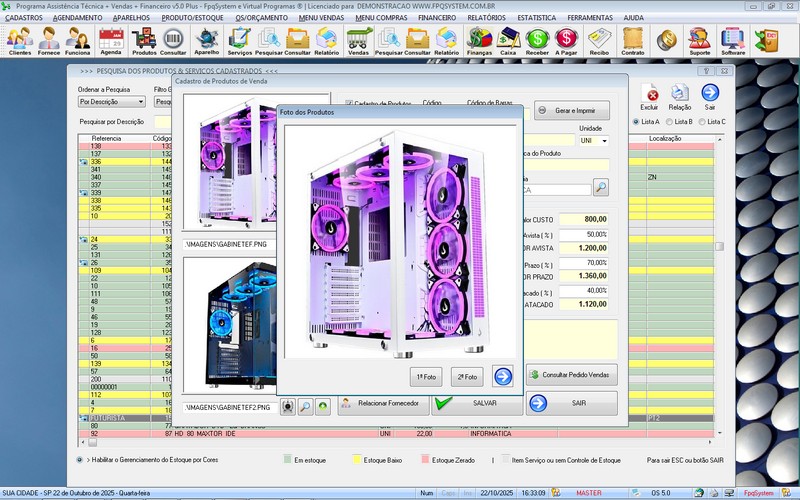Open the Funciona employees icon

78,41
